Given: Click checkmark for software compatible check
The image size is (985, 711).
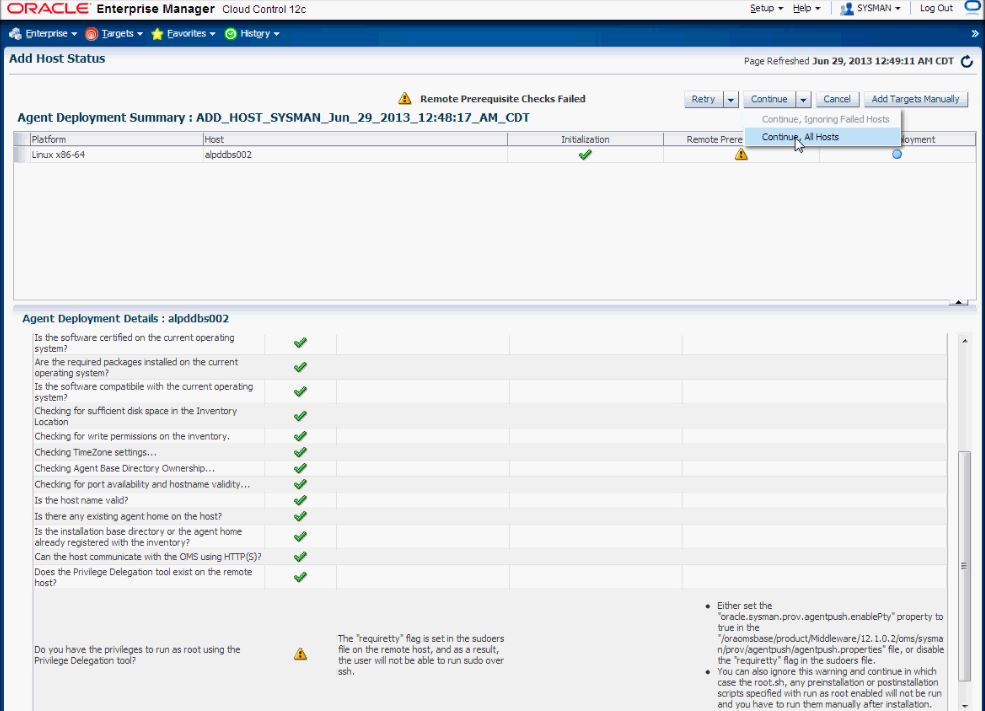Looking at the screenshot, I should click(300, 392).
